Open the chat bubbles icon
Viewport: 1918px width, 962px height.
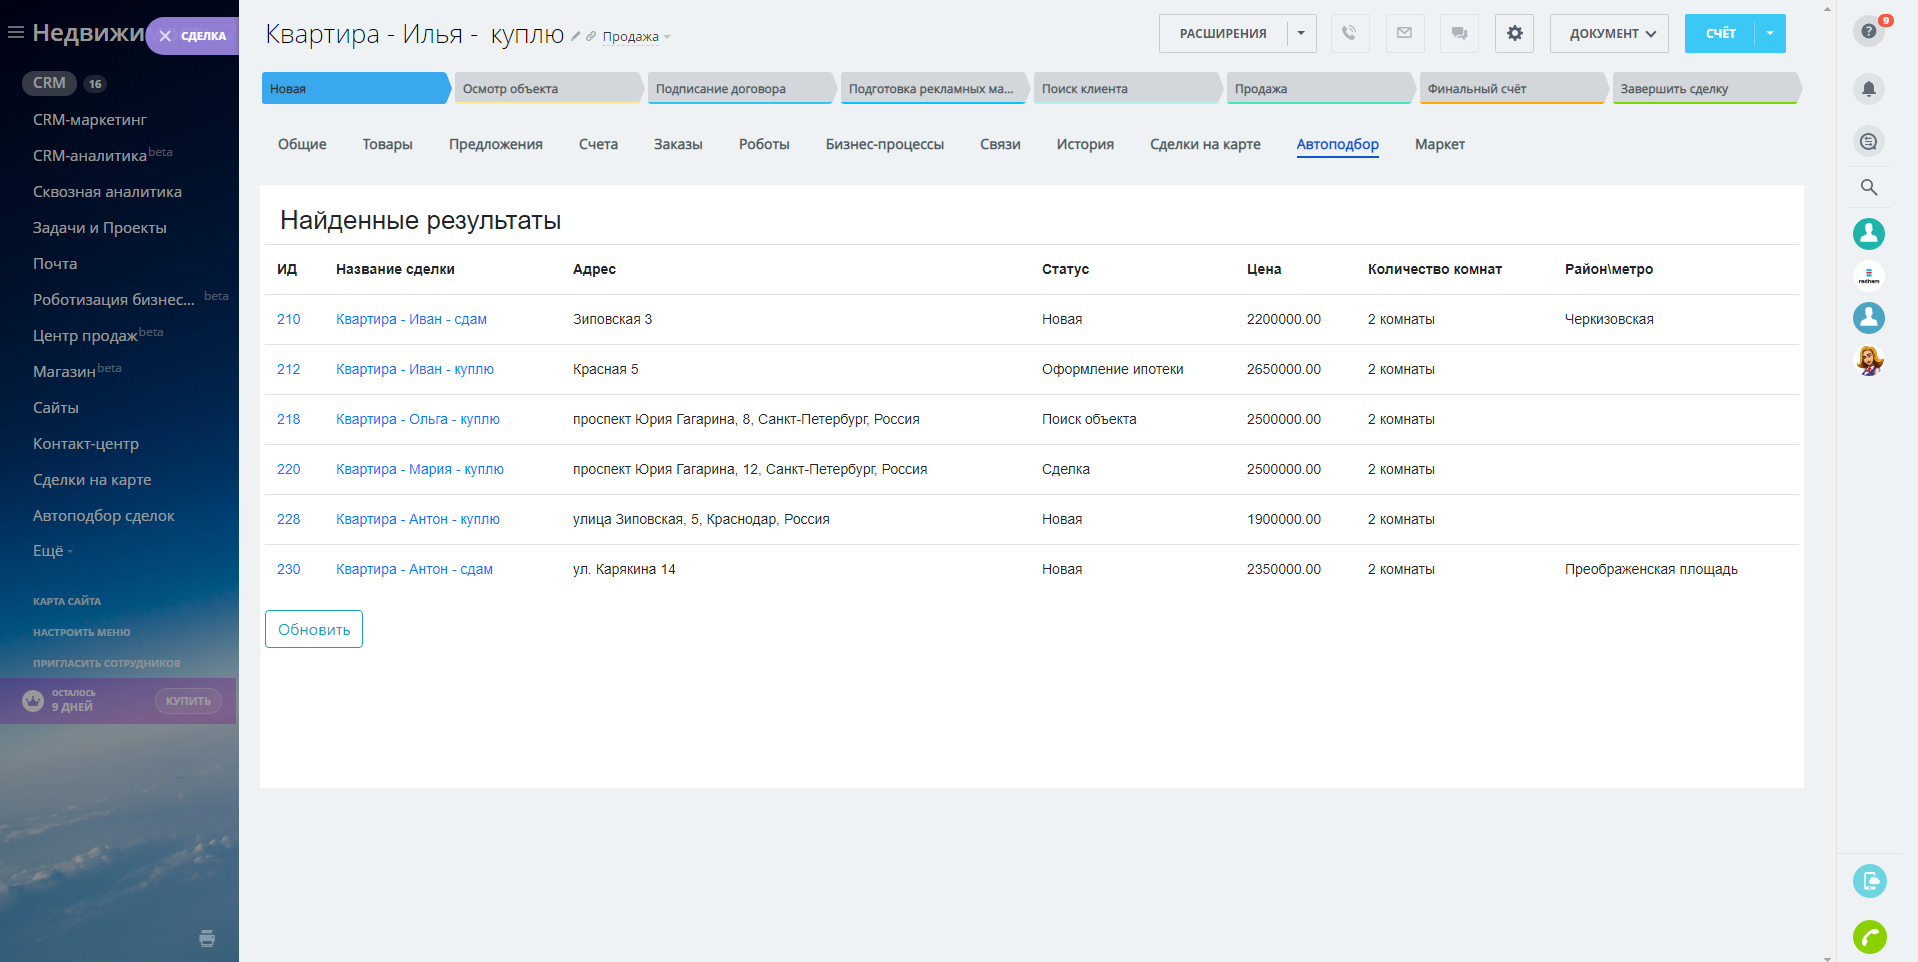click(x=1459, y=33)
